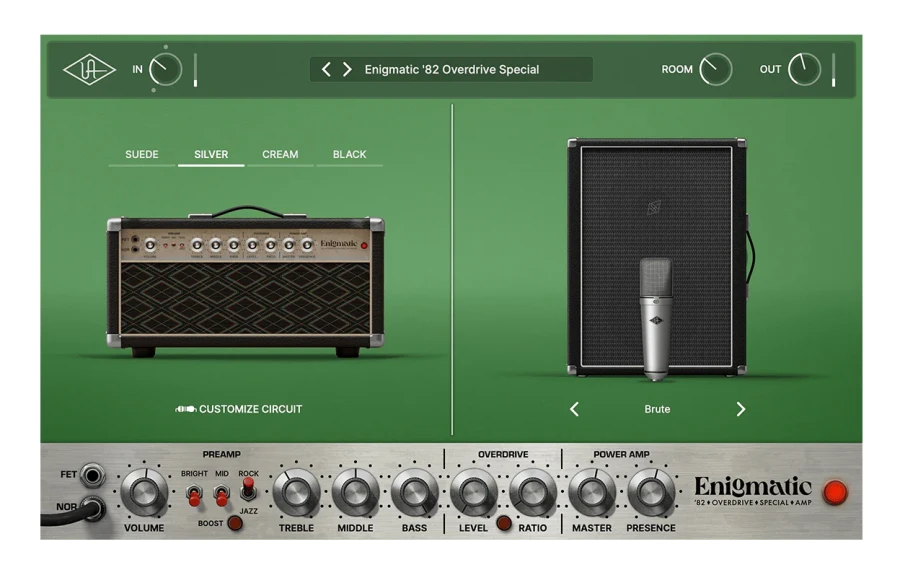Adjust the ROOM knob

pyautogui.click(x=715, y=69)
